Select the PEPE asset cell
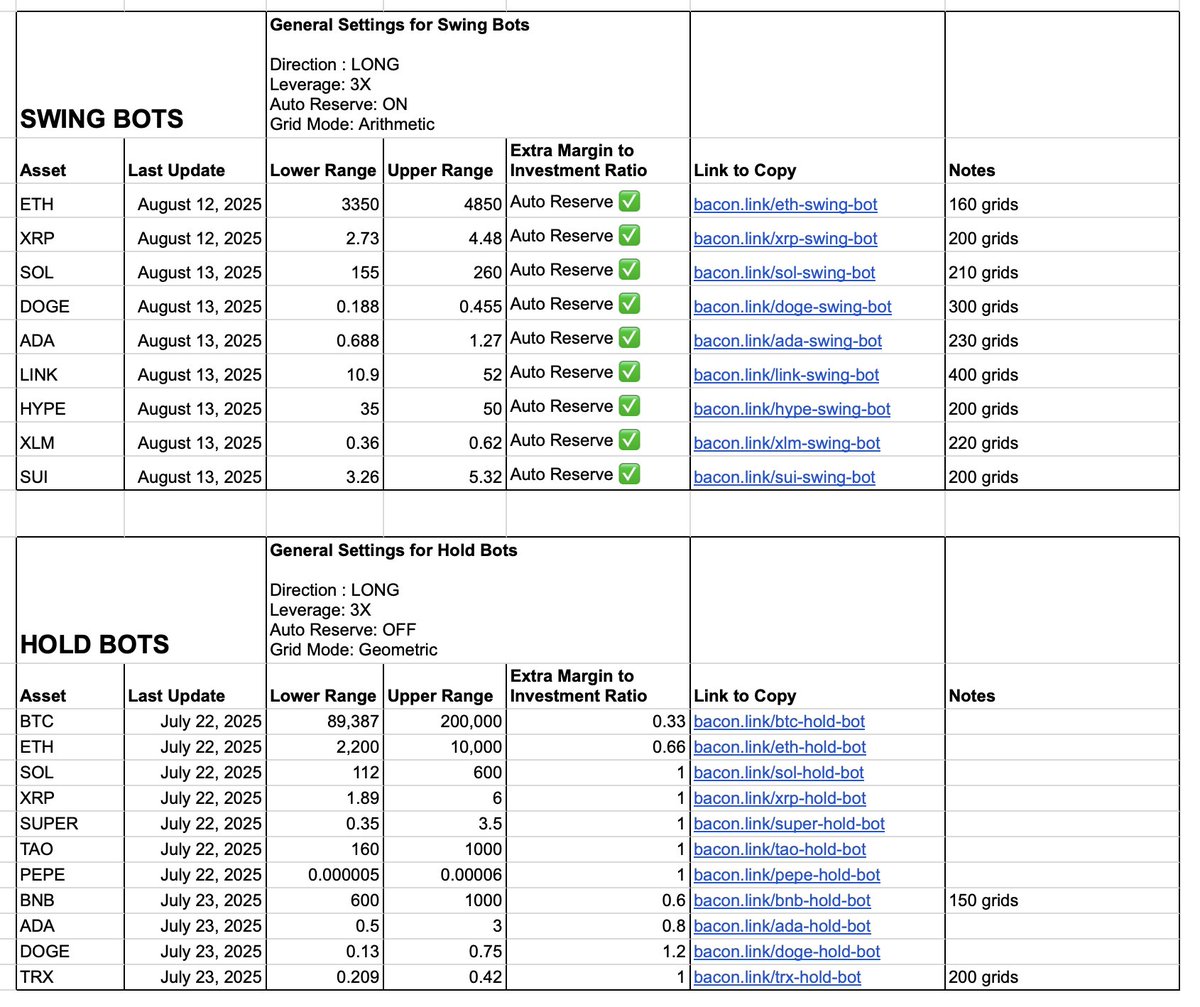 pos(70,875)
